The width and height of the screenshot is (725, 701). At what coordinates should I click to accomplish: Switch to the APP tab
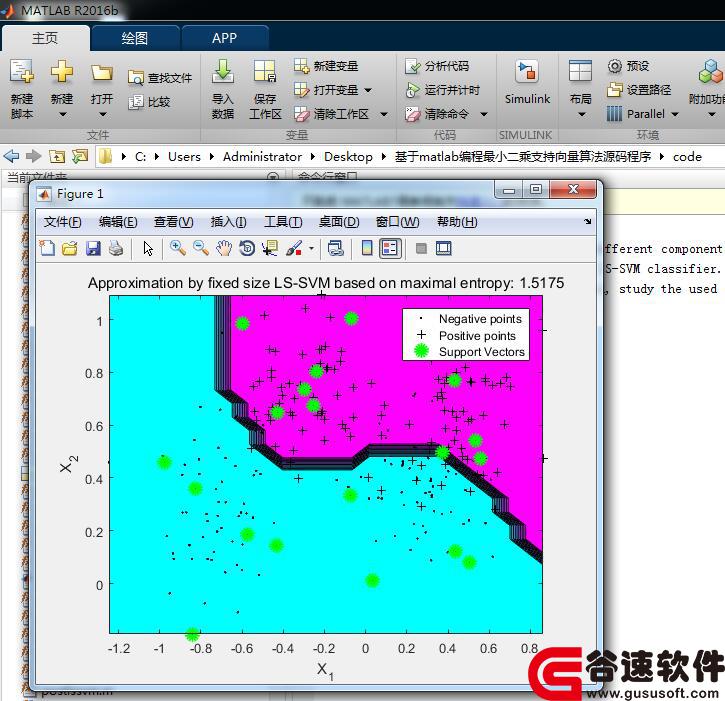pos(224,38)
